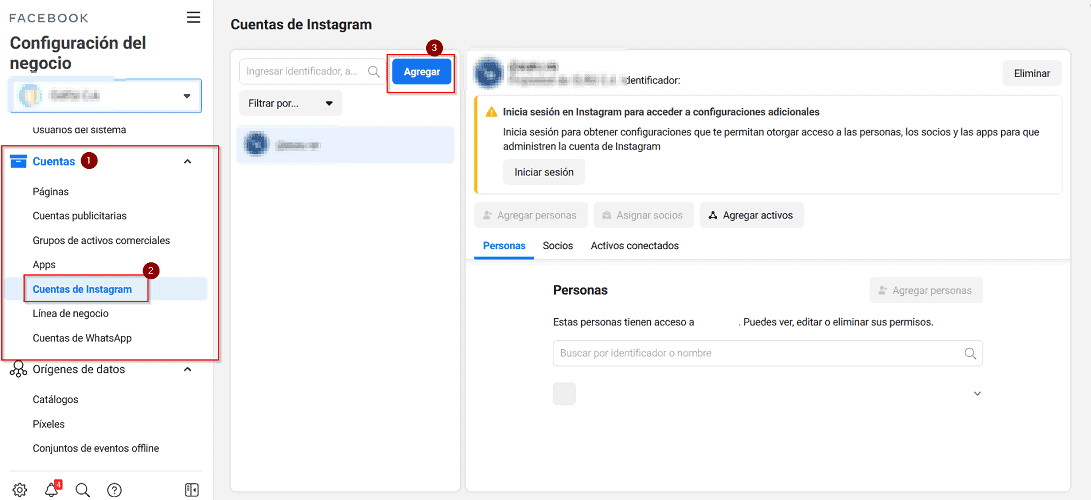Open Píxeles in the sidebar
This screenshot has width=1091, height=500.
pyautogui.click(x=49, y=424)
